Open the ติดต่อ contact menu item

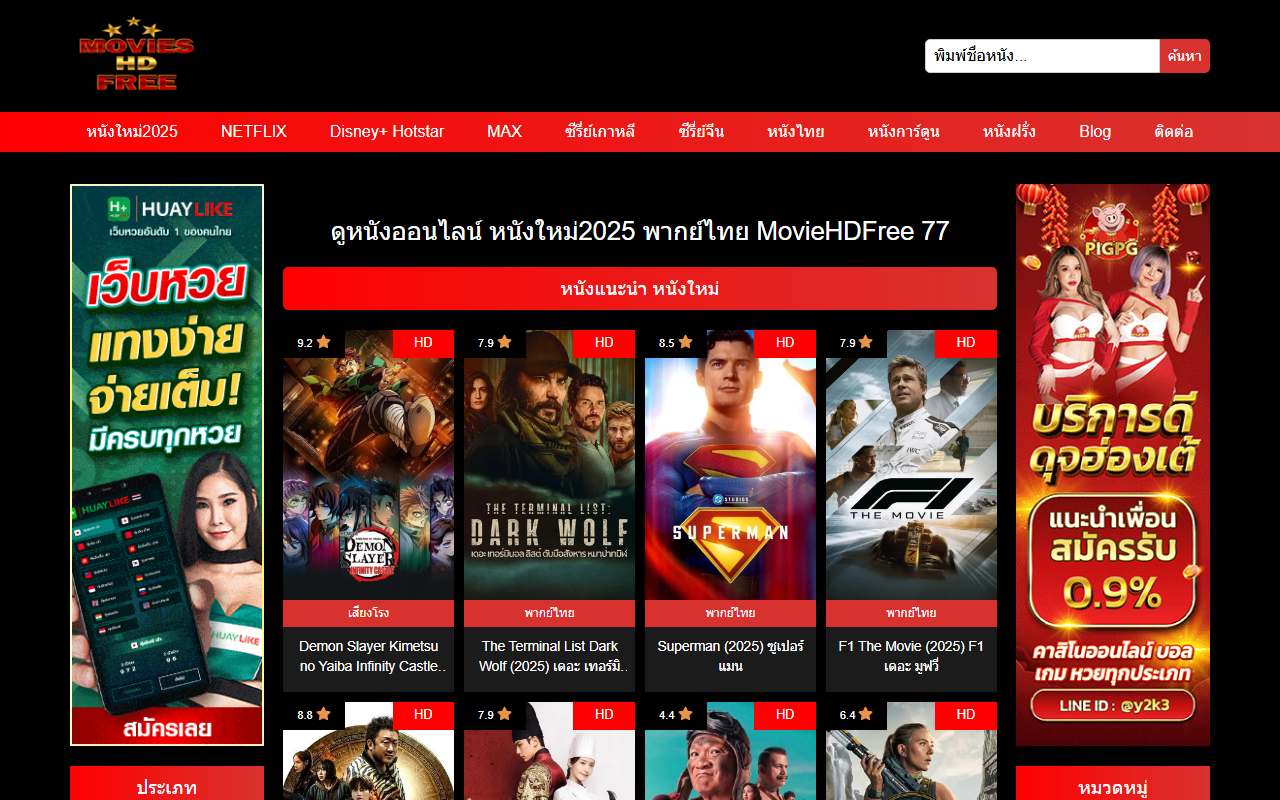click(x=1174, y=132)
